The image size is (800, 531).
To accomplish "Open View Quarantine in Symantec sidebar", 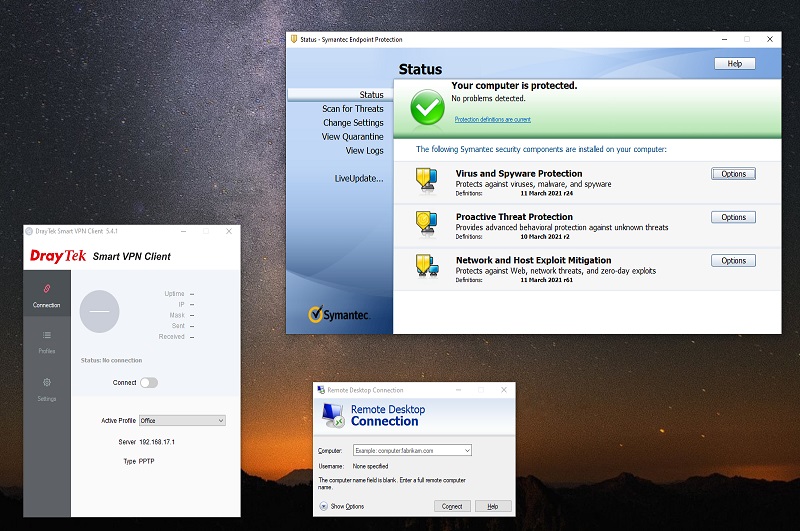I will 353,137.
